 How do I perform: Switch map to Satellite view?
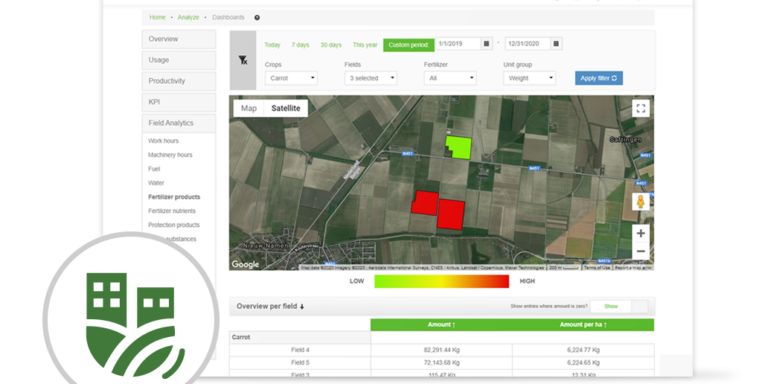[286, 108]
